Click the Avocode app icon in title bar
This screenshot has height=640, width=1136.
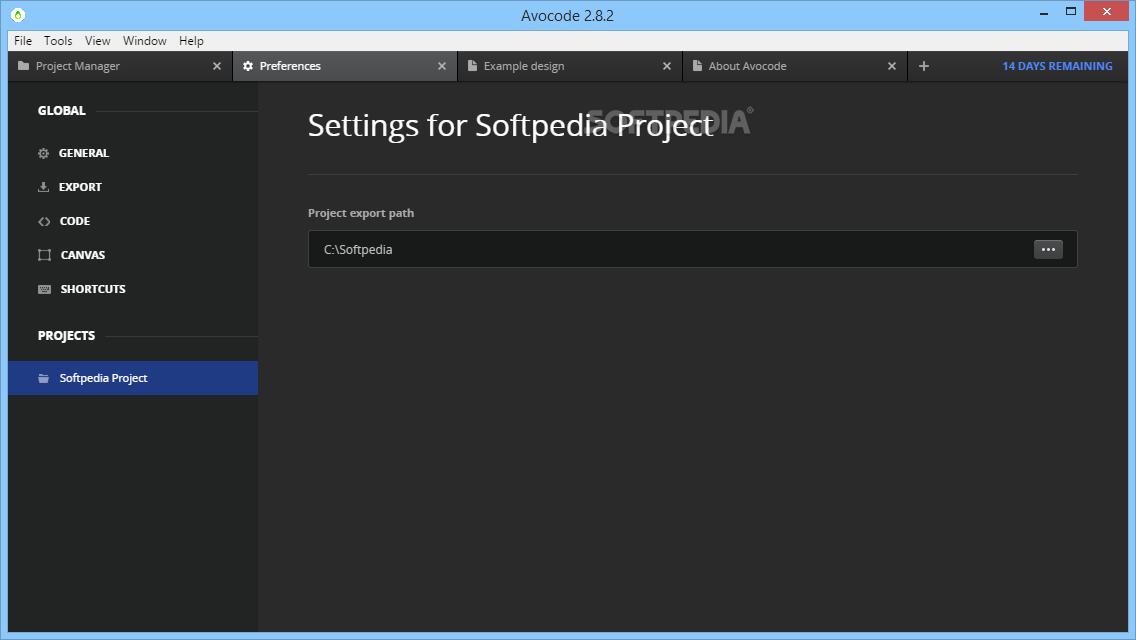click(x=18, y=14)
